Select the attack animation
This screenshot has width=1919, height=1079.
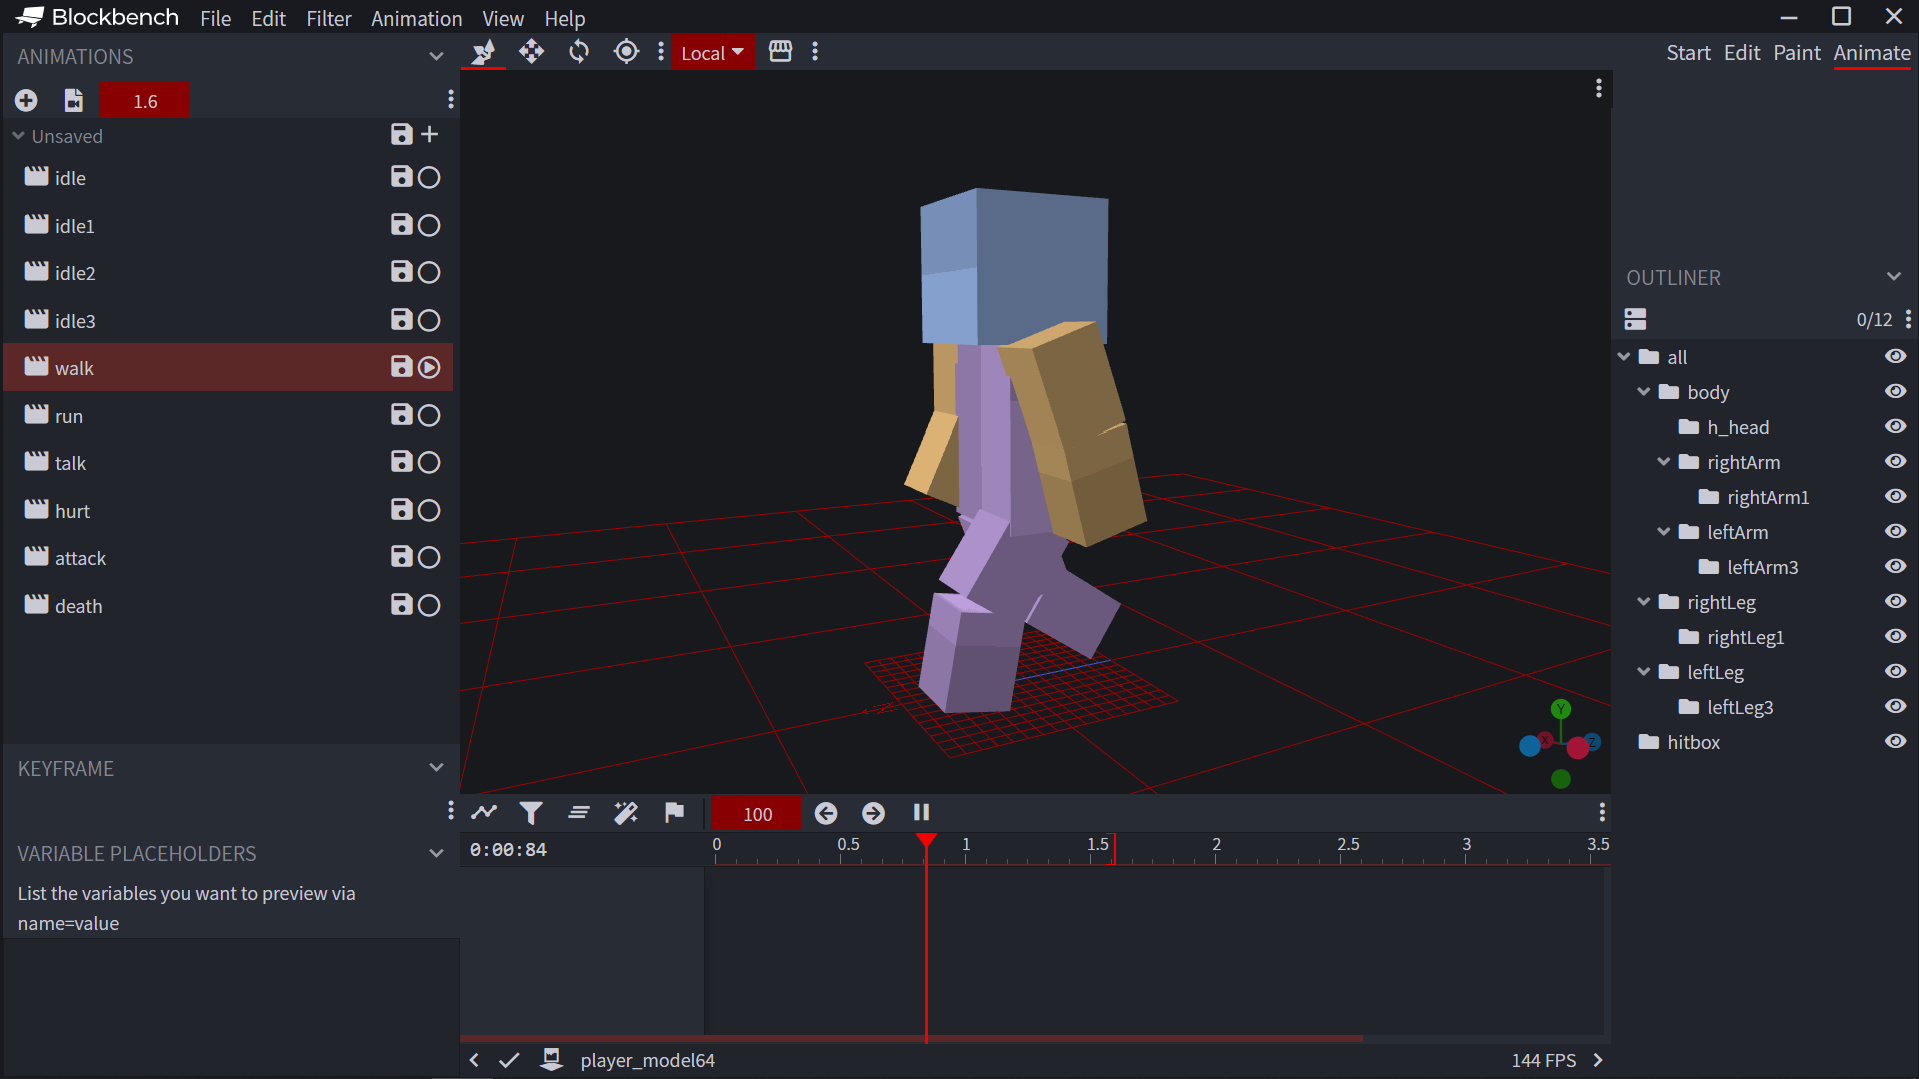(229, 558)
